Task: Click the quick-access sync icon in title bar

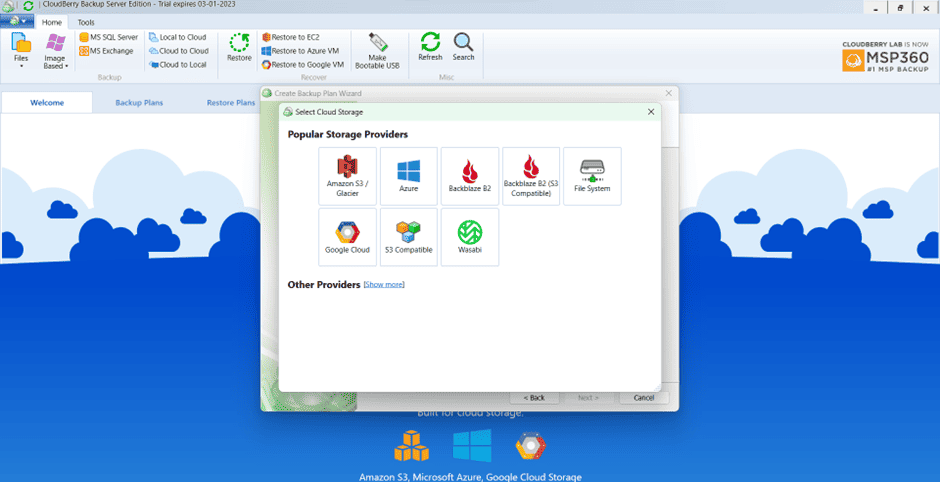Action: pyautogui.click(x=28, y=5)
